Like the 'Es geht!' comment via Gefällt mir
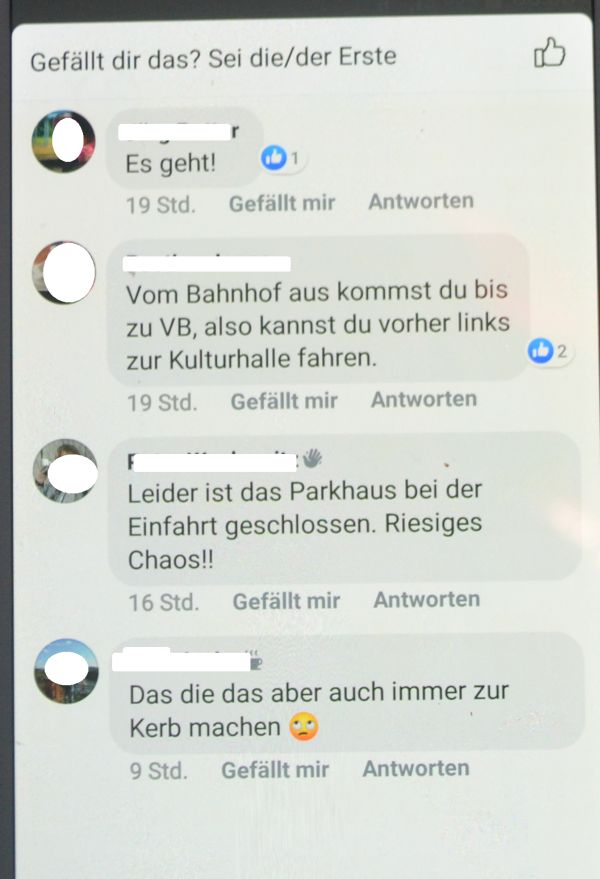Viewport: 600px width, 879px height. [282, 203]
